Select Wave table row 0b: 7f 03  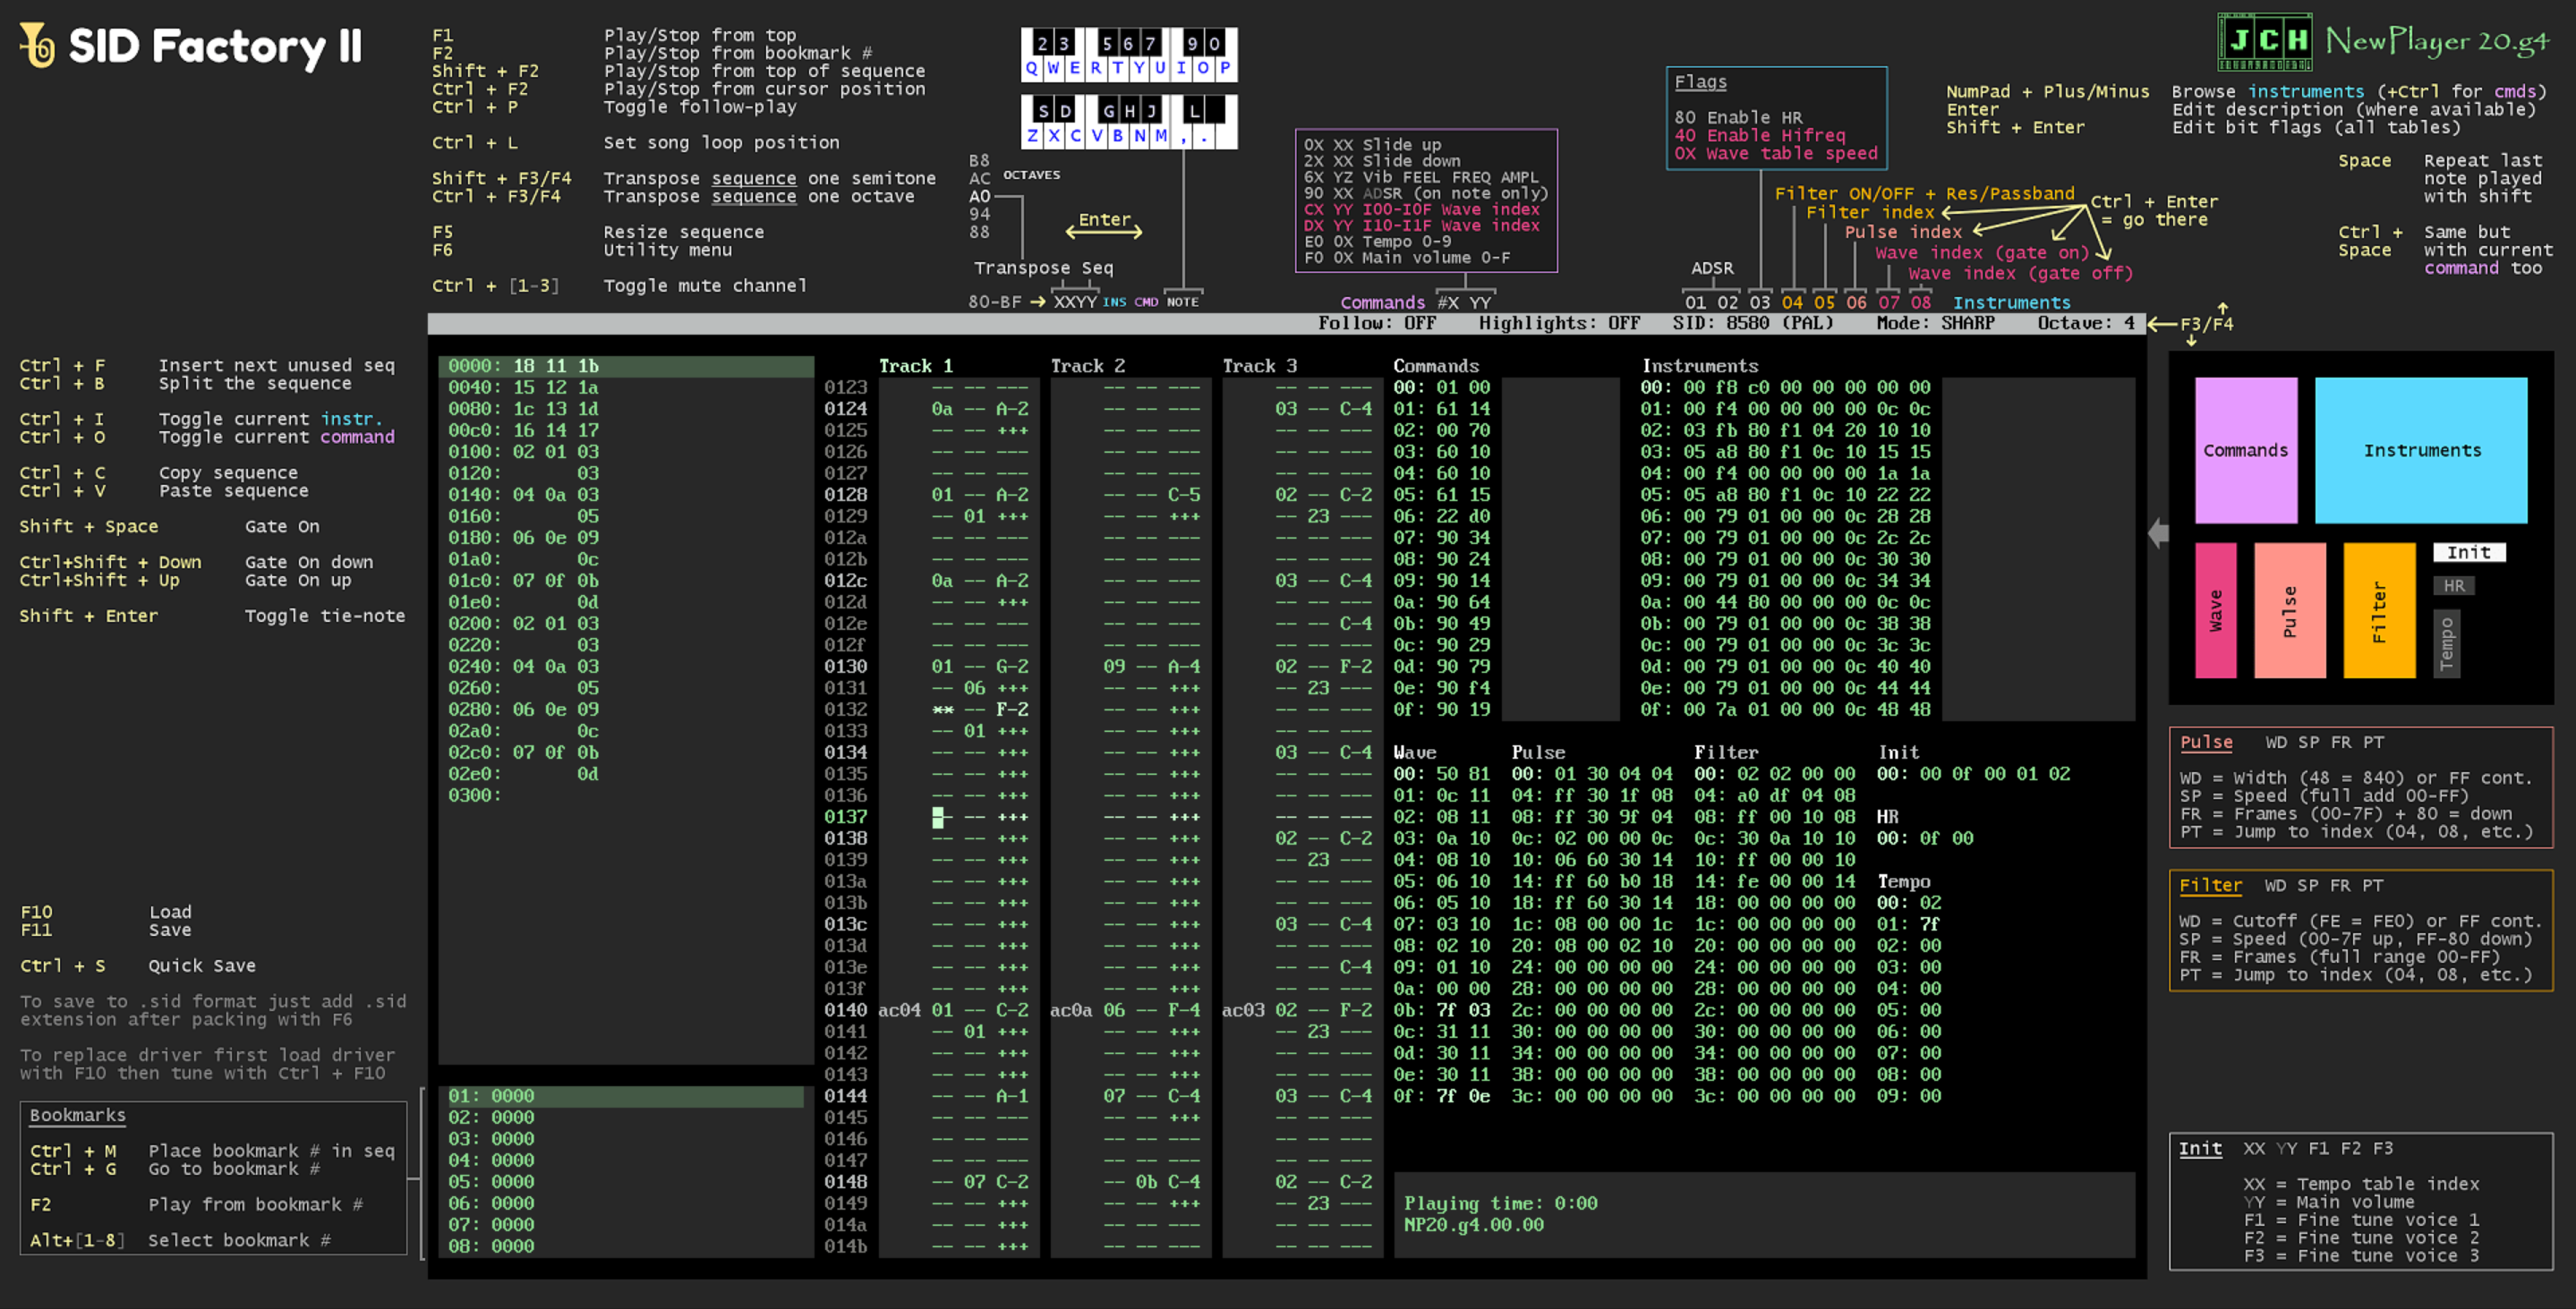pos(1442,1010)
